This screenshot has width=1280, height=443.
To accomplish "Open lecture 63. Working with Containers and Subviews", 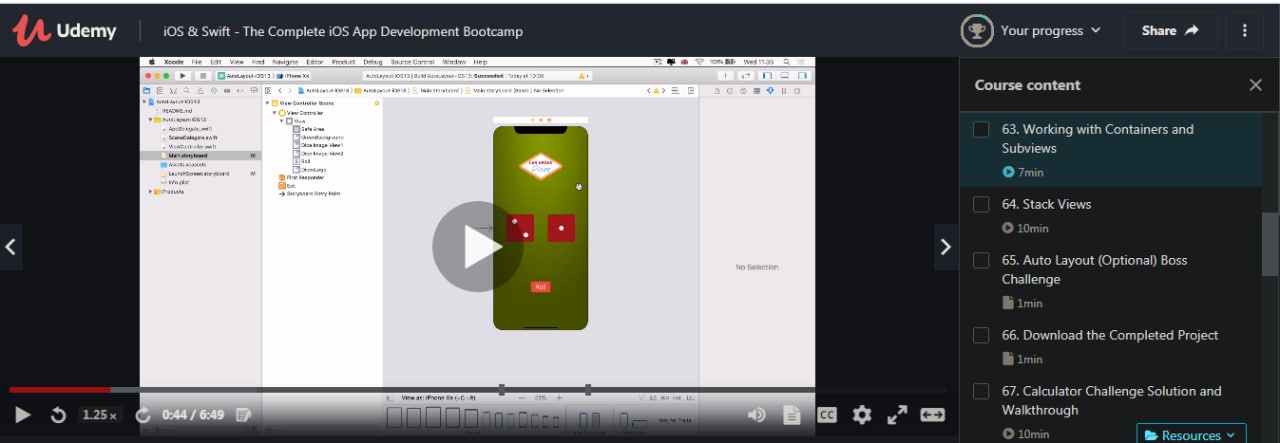I will (1098, 138).
